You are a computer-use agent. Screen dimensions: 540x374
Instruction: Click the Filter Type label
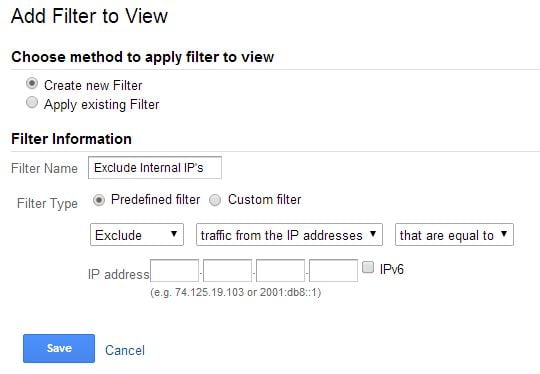click(48, 204)
